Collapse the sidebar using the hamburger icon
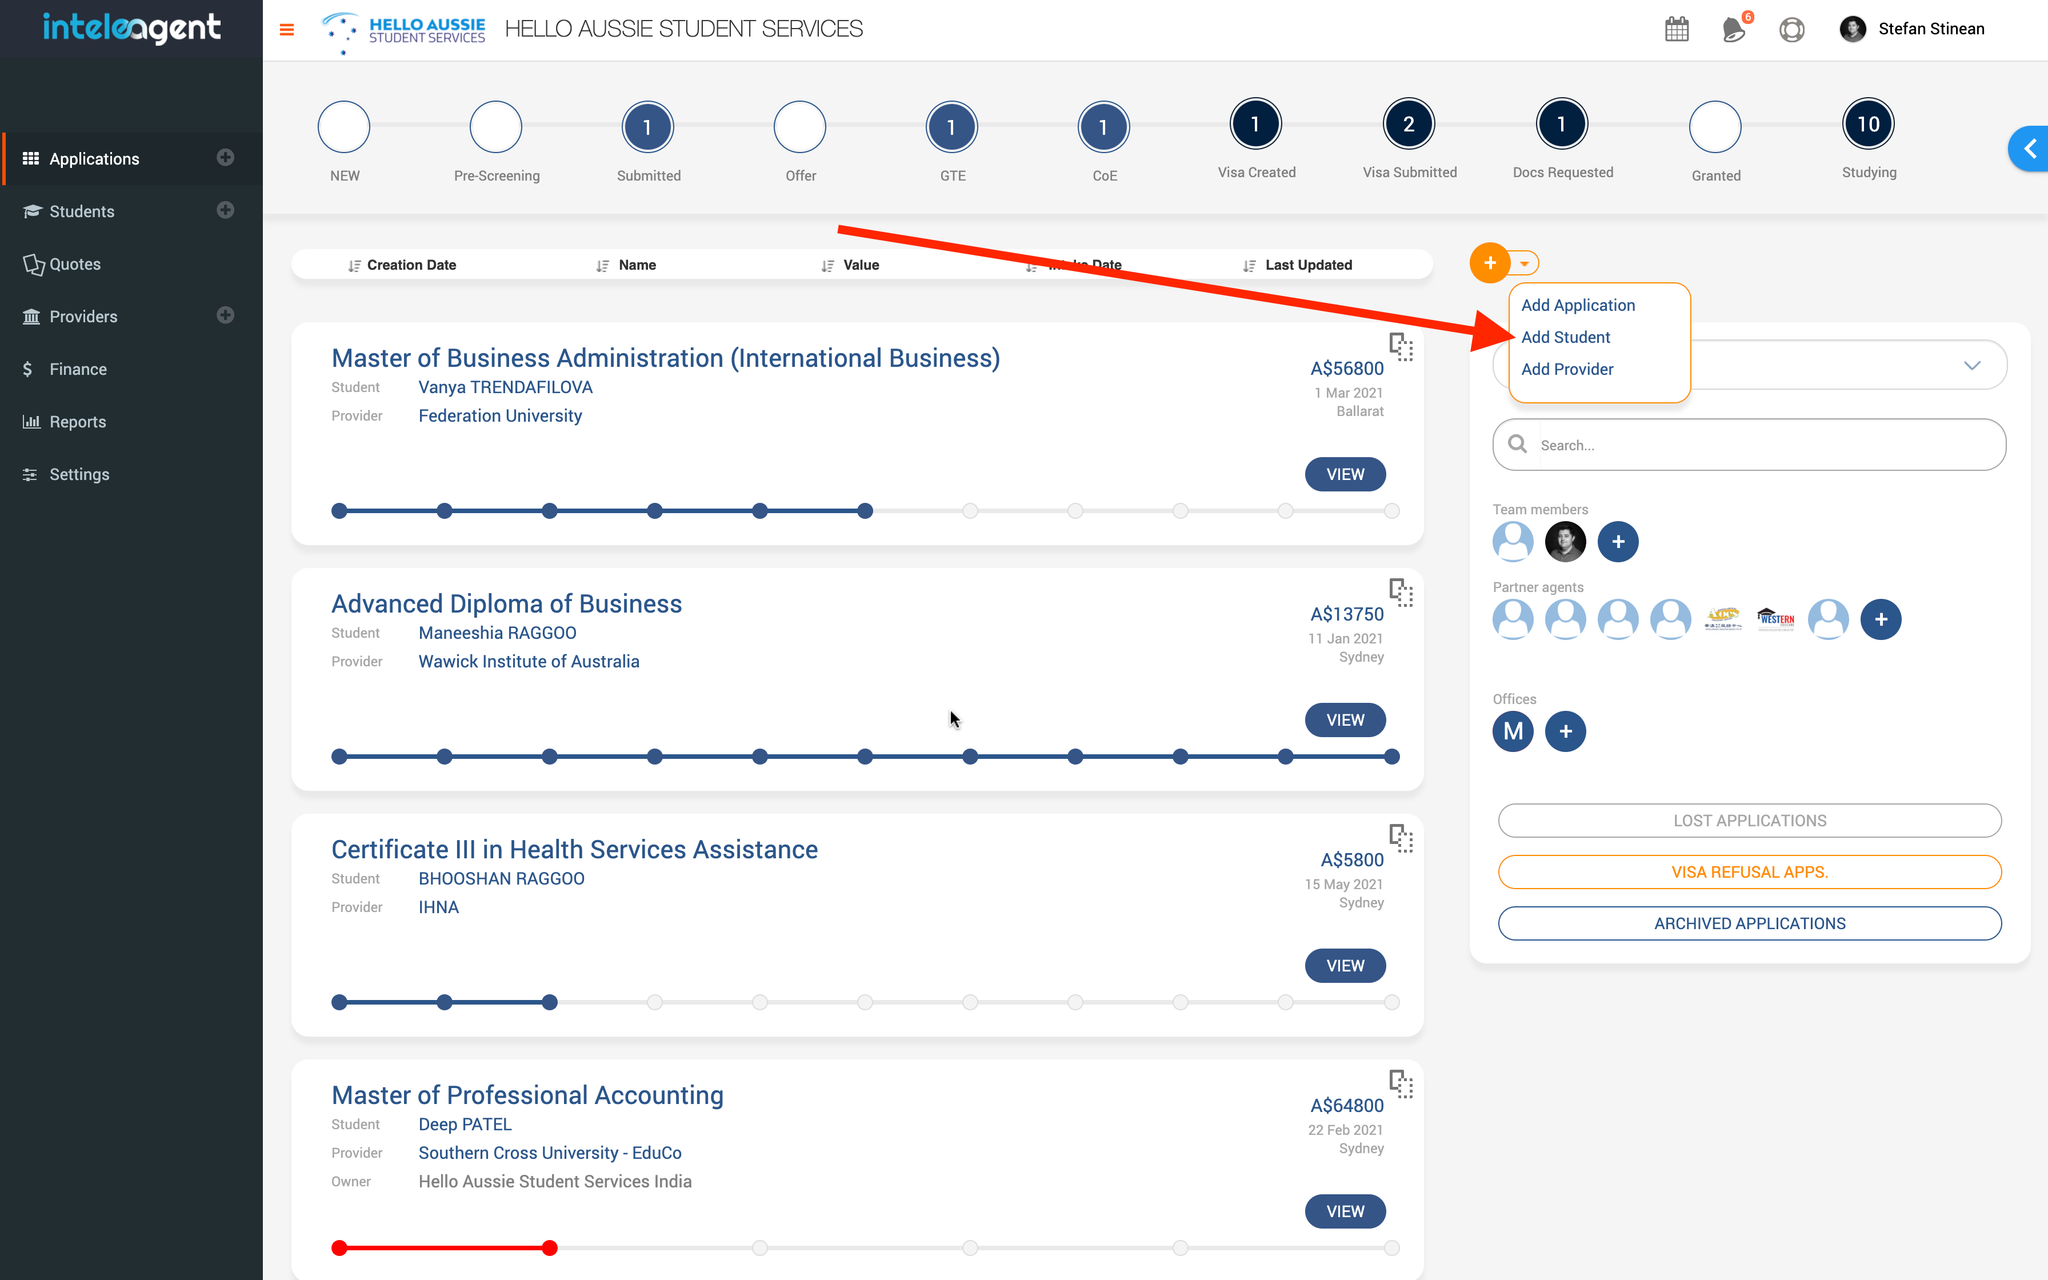 [x=287, y=29]
